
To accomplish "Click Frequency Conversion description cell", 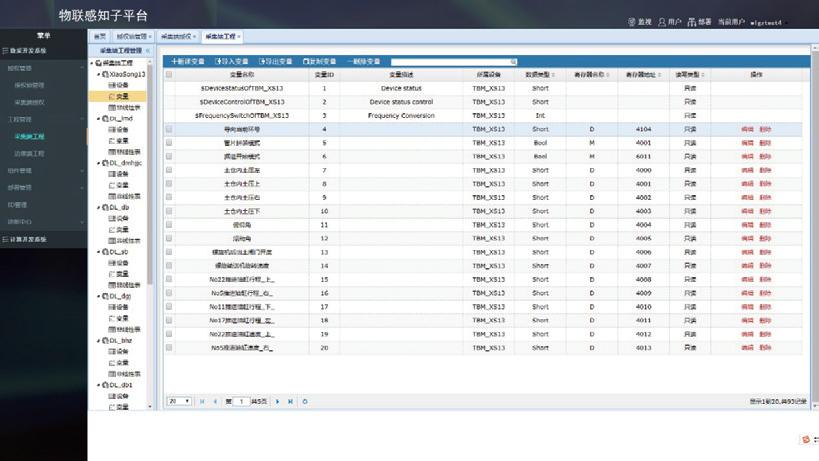I will point(401,115).
